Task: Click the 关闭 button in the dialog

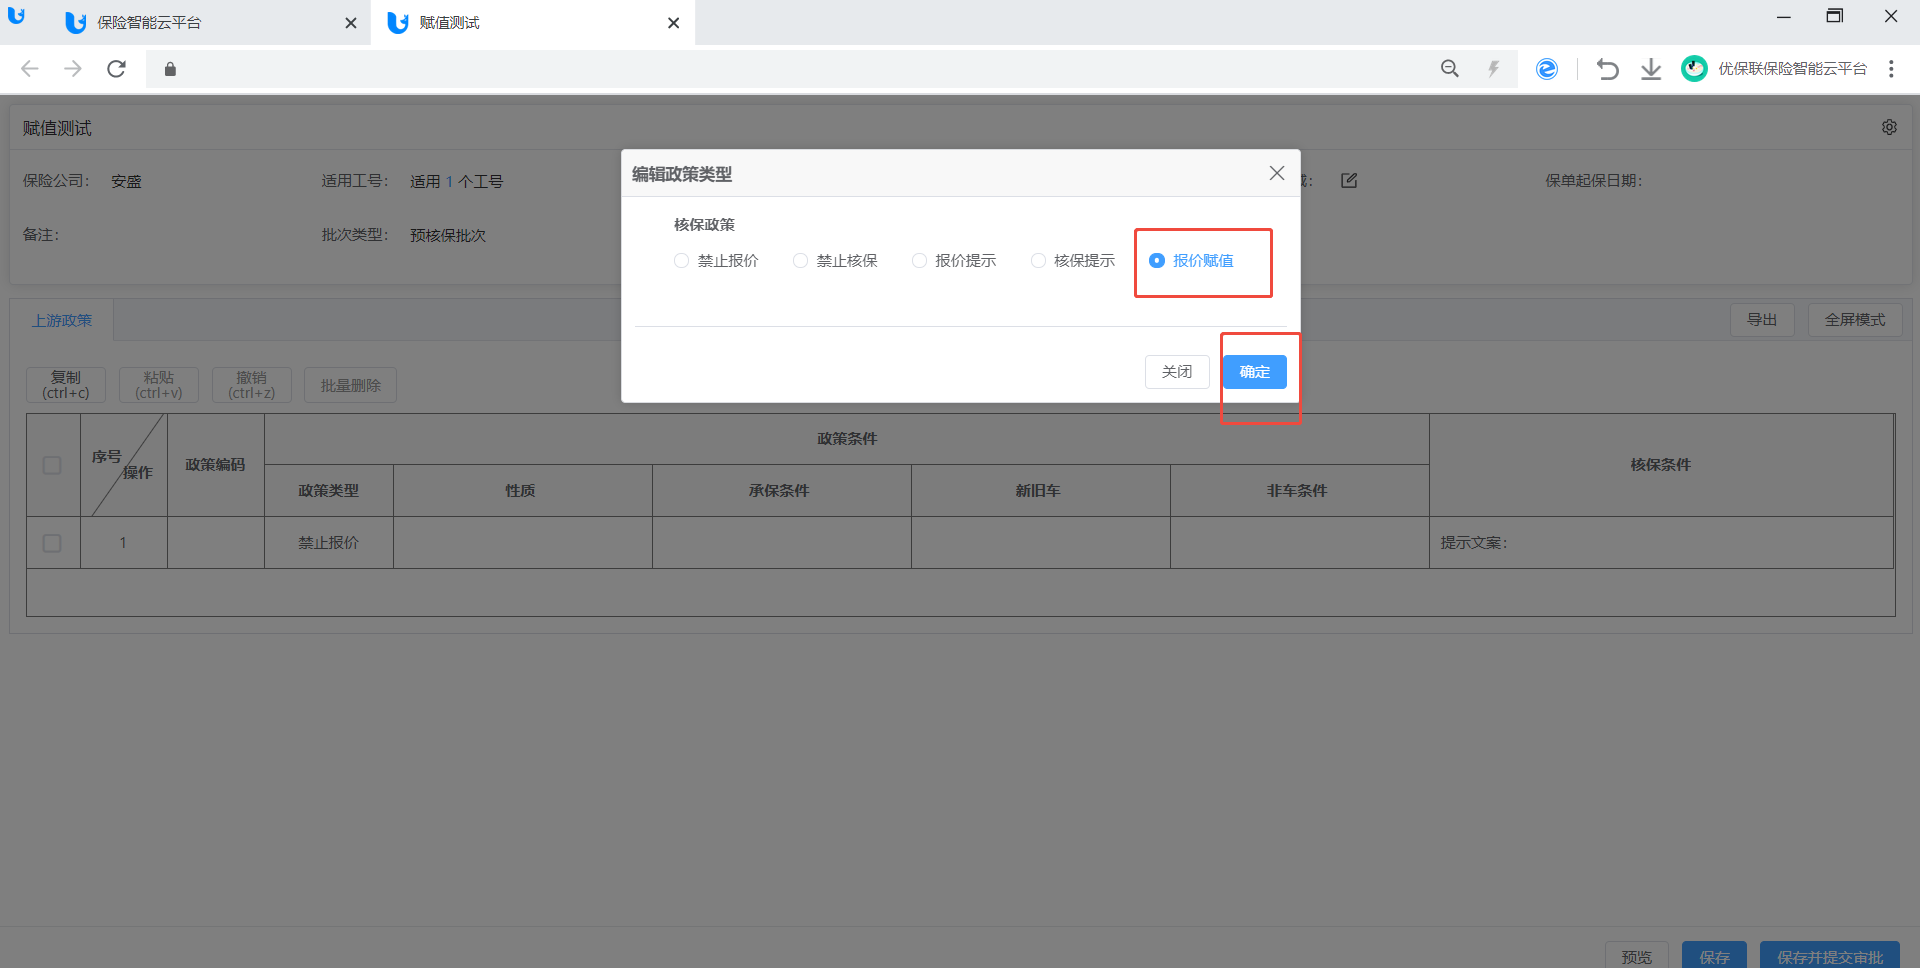Action: 1177,372
